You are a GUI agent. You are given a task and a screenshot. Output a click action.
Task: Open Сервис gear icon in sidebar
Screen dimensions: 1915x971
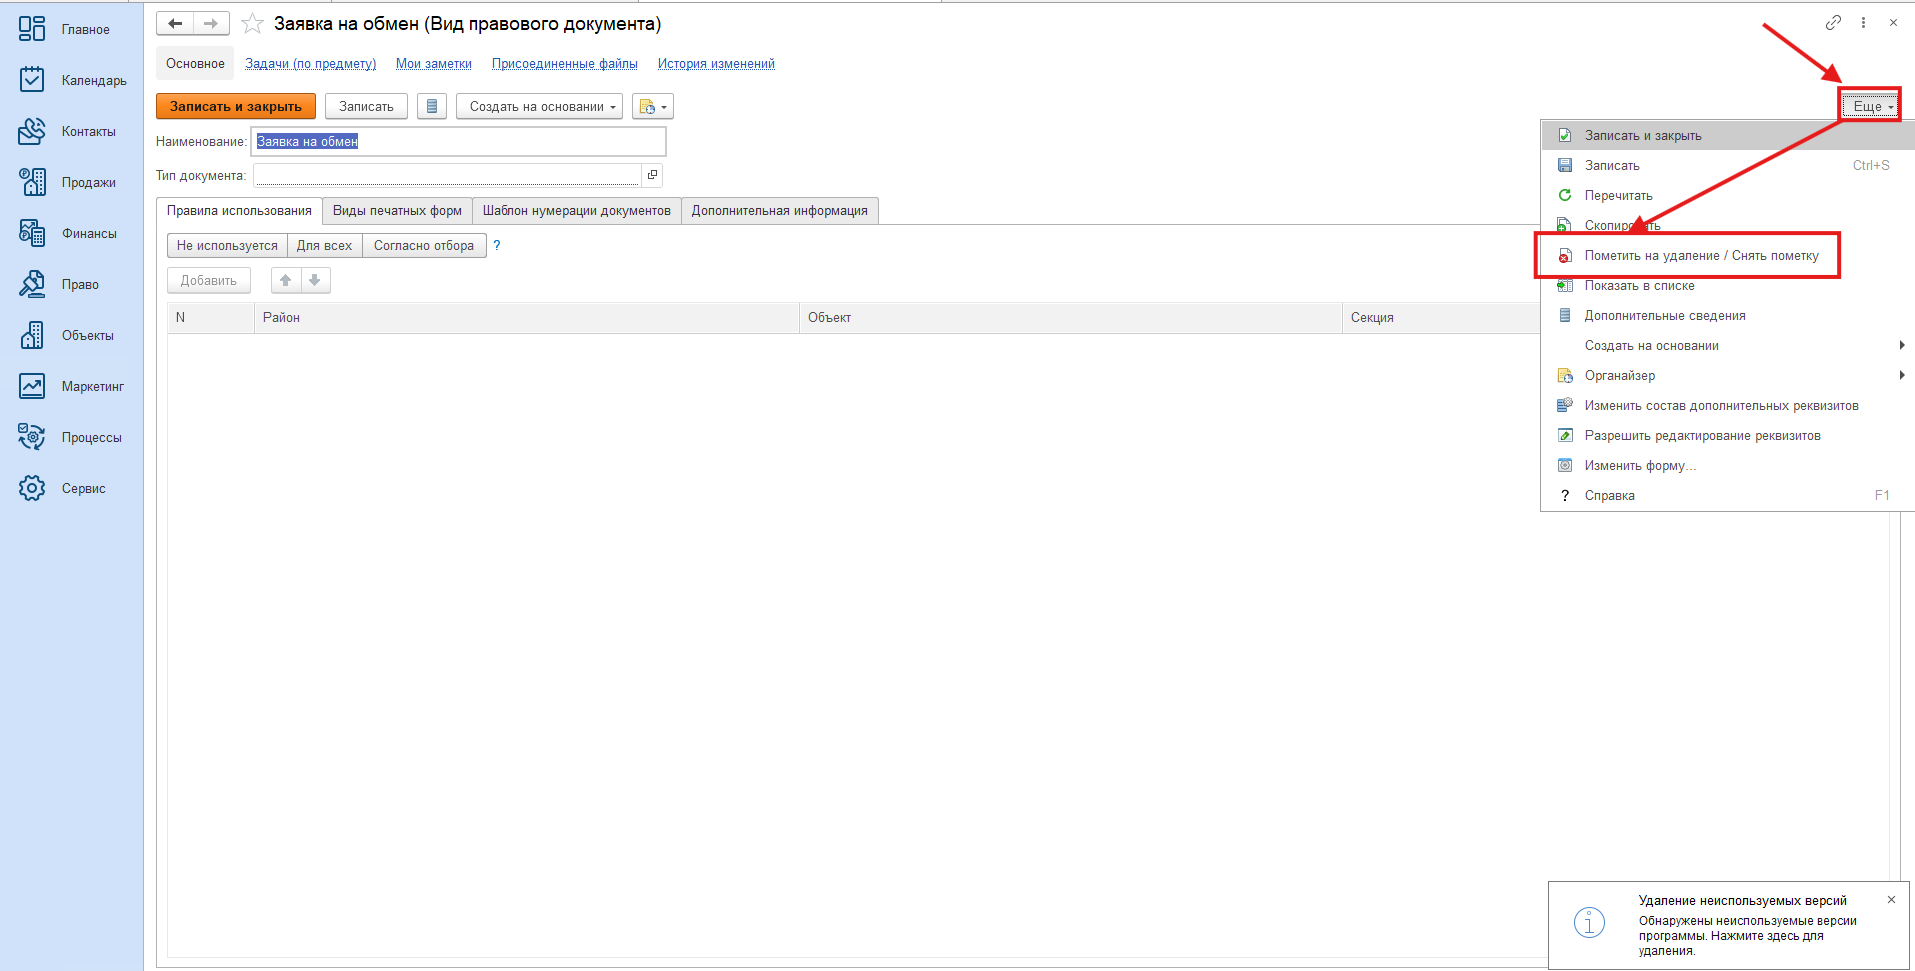point(32,488)
